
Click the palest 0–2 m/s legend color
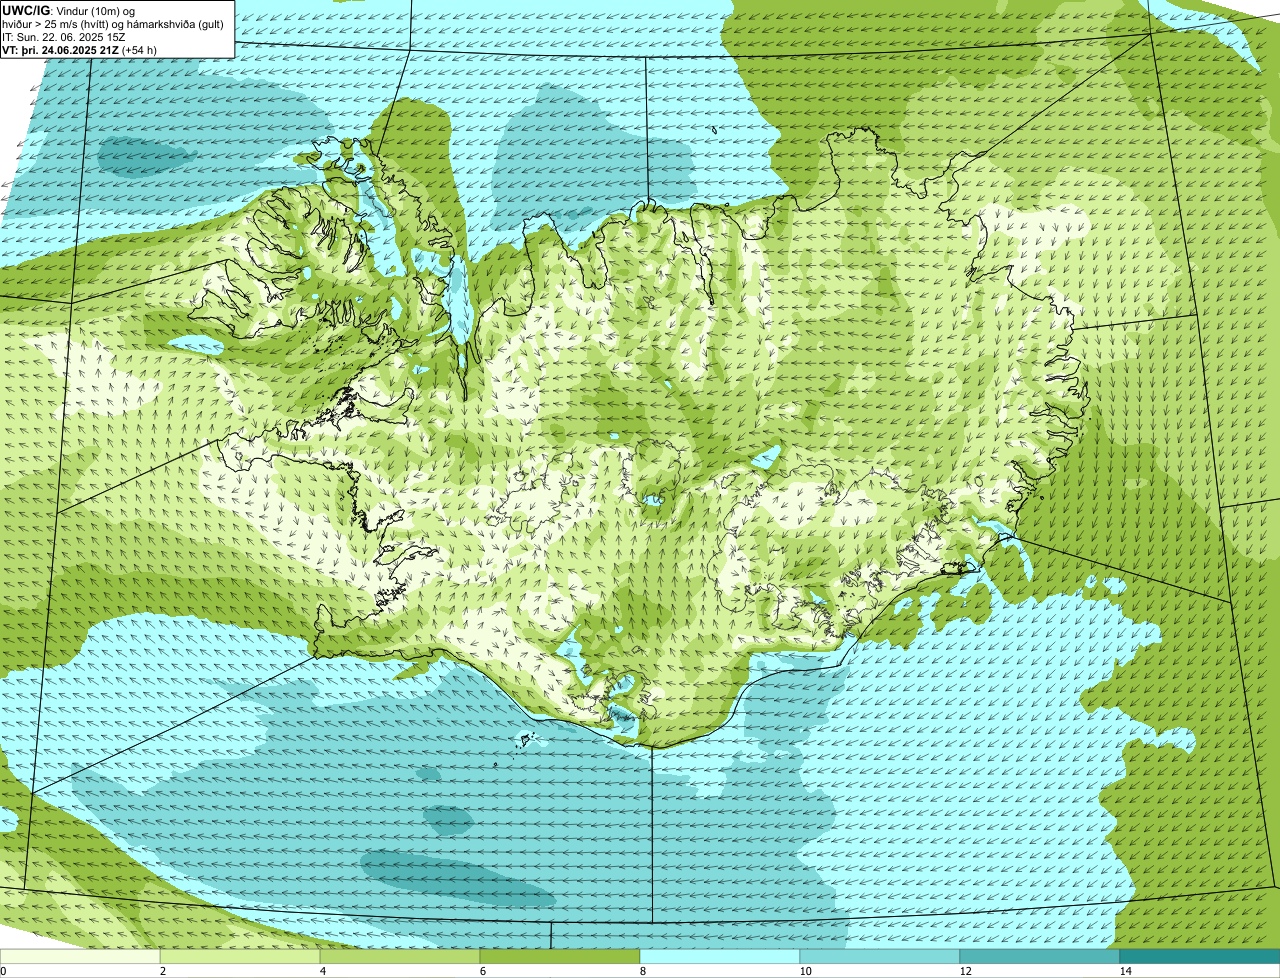[80, 956]
